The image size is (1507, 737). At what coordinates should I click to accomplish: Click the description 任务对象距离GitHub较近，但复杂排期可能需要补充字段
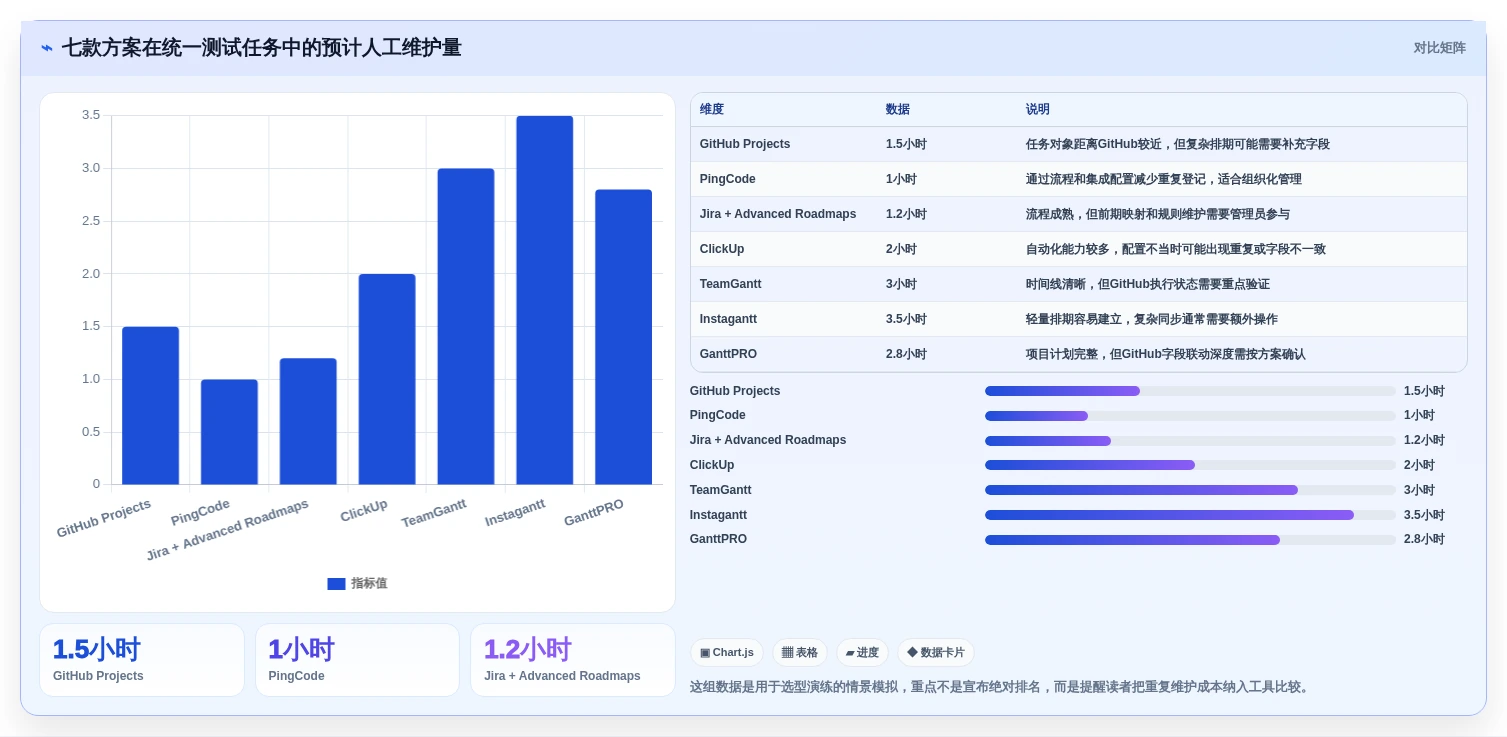pyautogui.click(x=1178, y=144)
